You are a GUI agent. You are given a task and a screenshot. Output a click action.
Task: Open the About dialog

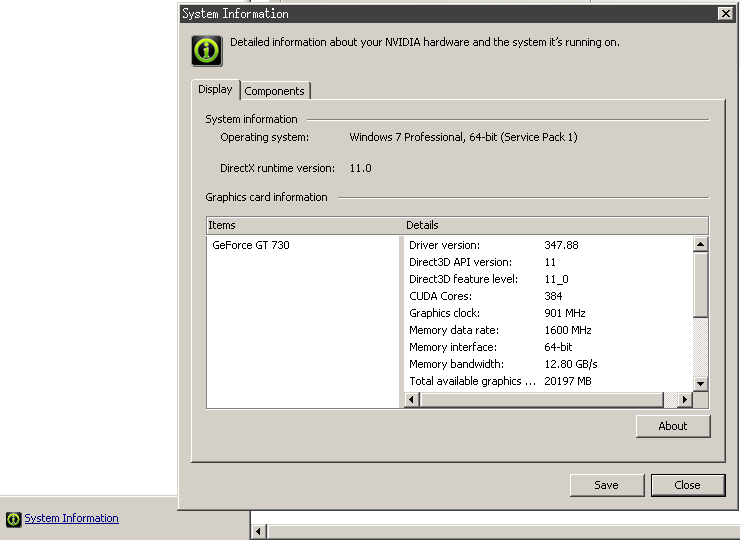click(673, 426)
